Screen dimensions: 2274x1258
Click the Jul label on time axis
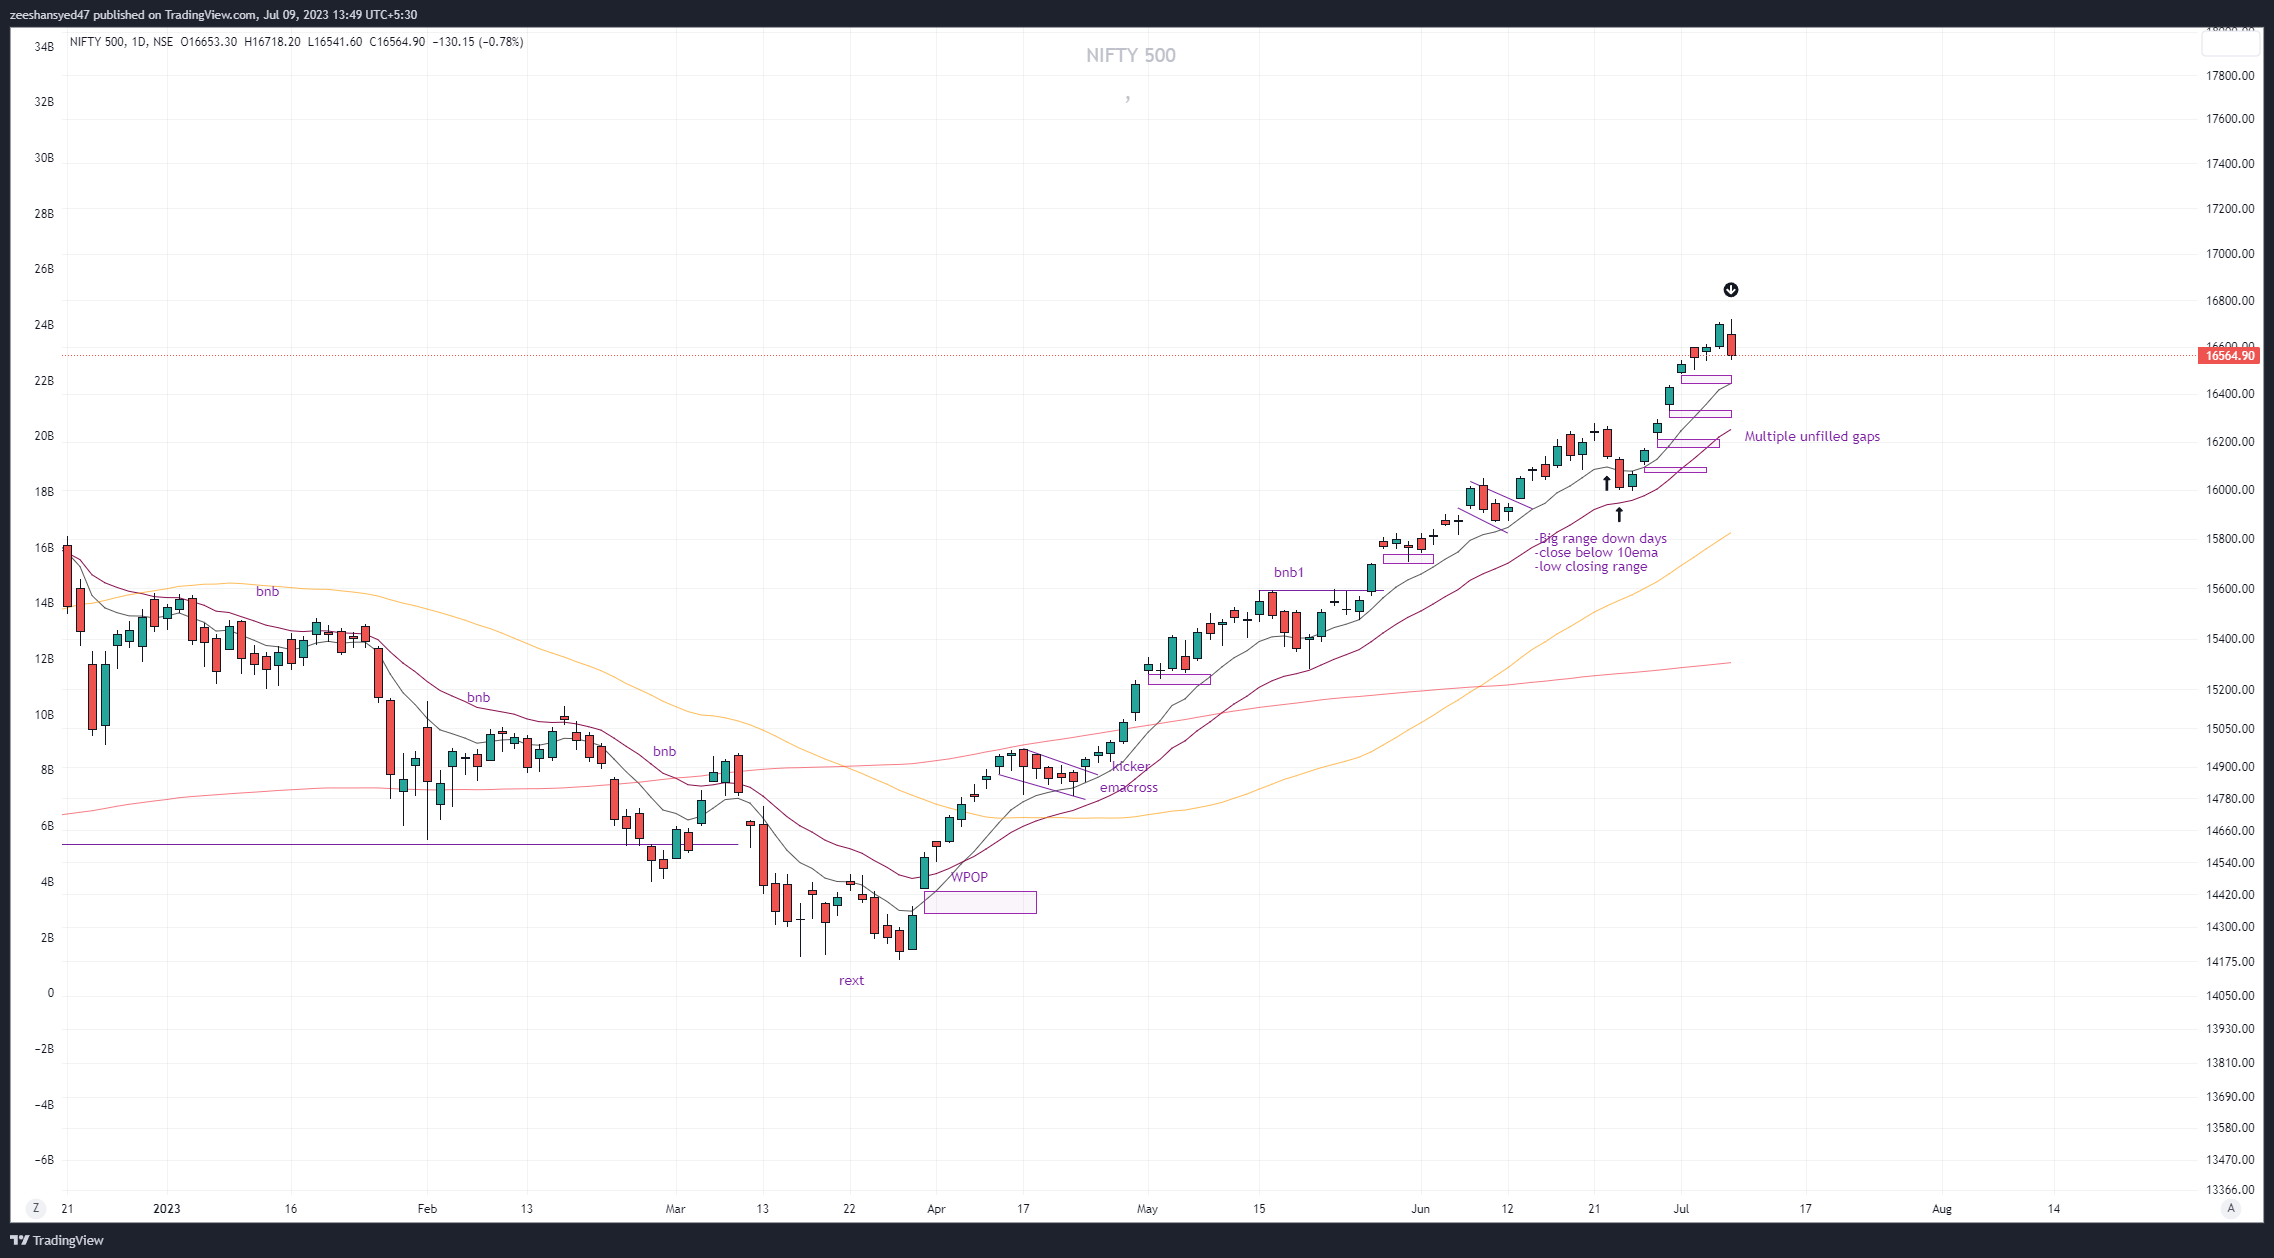coord(1681,1209)
